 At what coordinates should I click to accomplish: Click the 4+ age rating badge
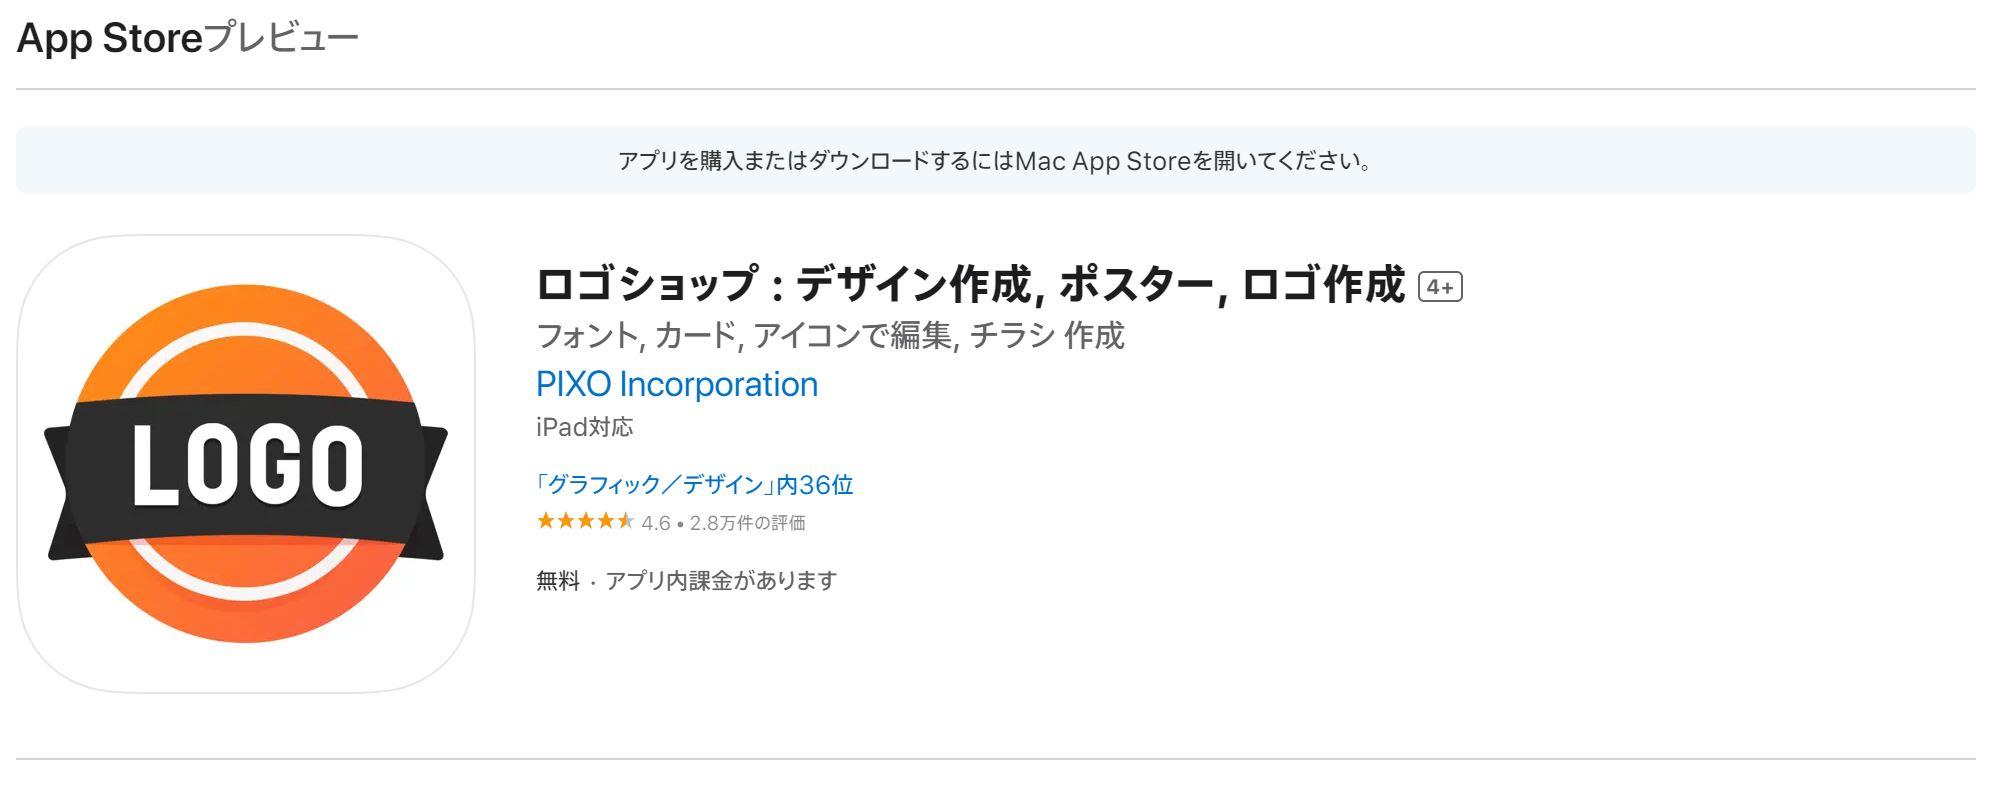1440,287
